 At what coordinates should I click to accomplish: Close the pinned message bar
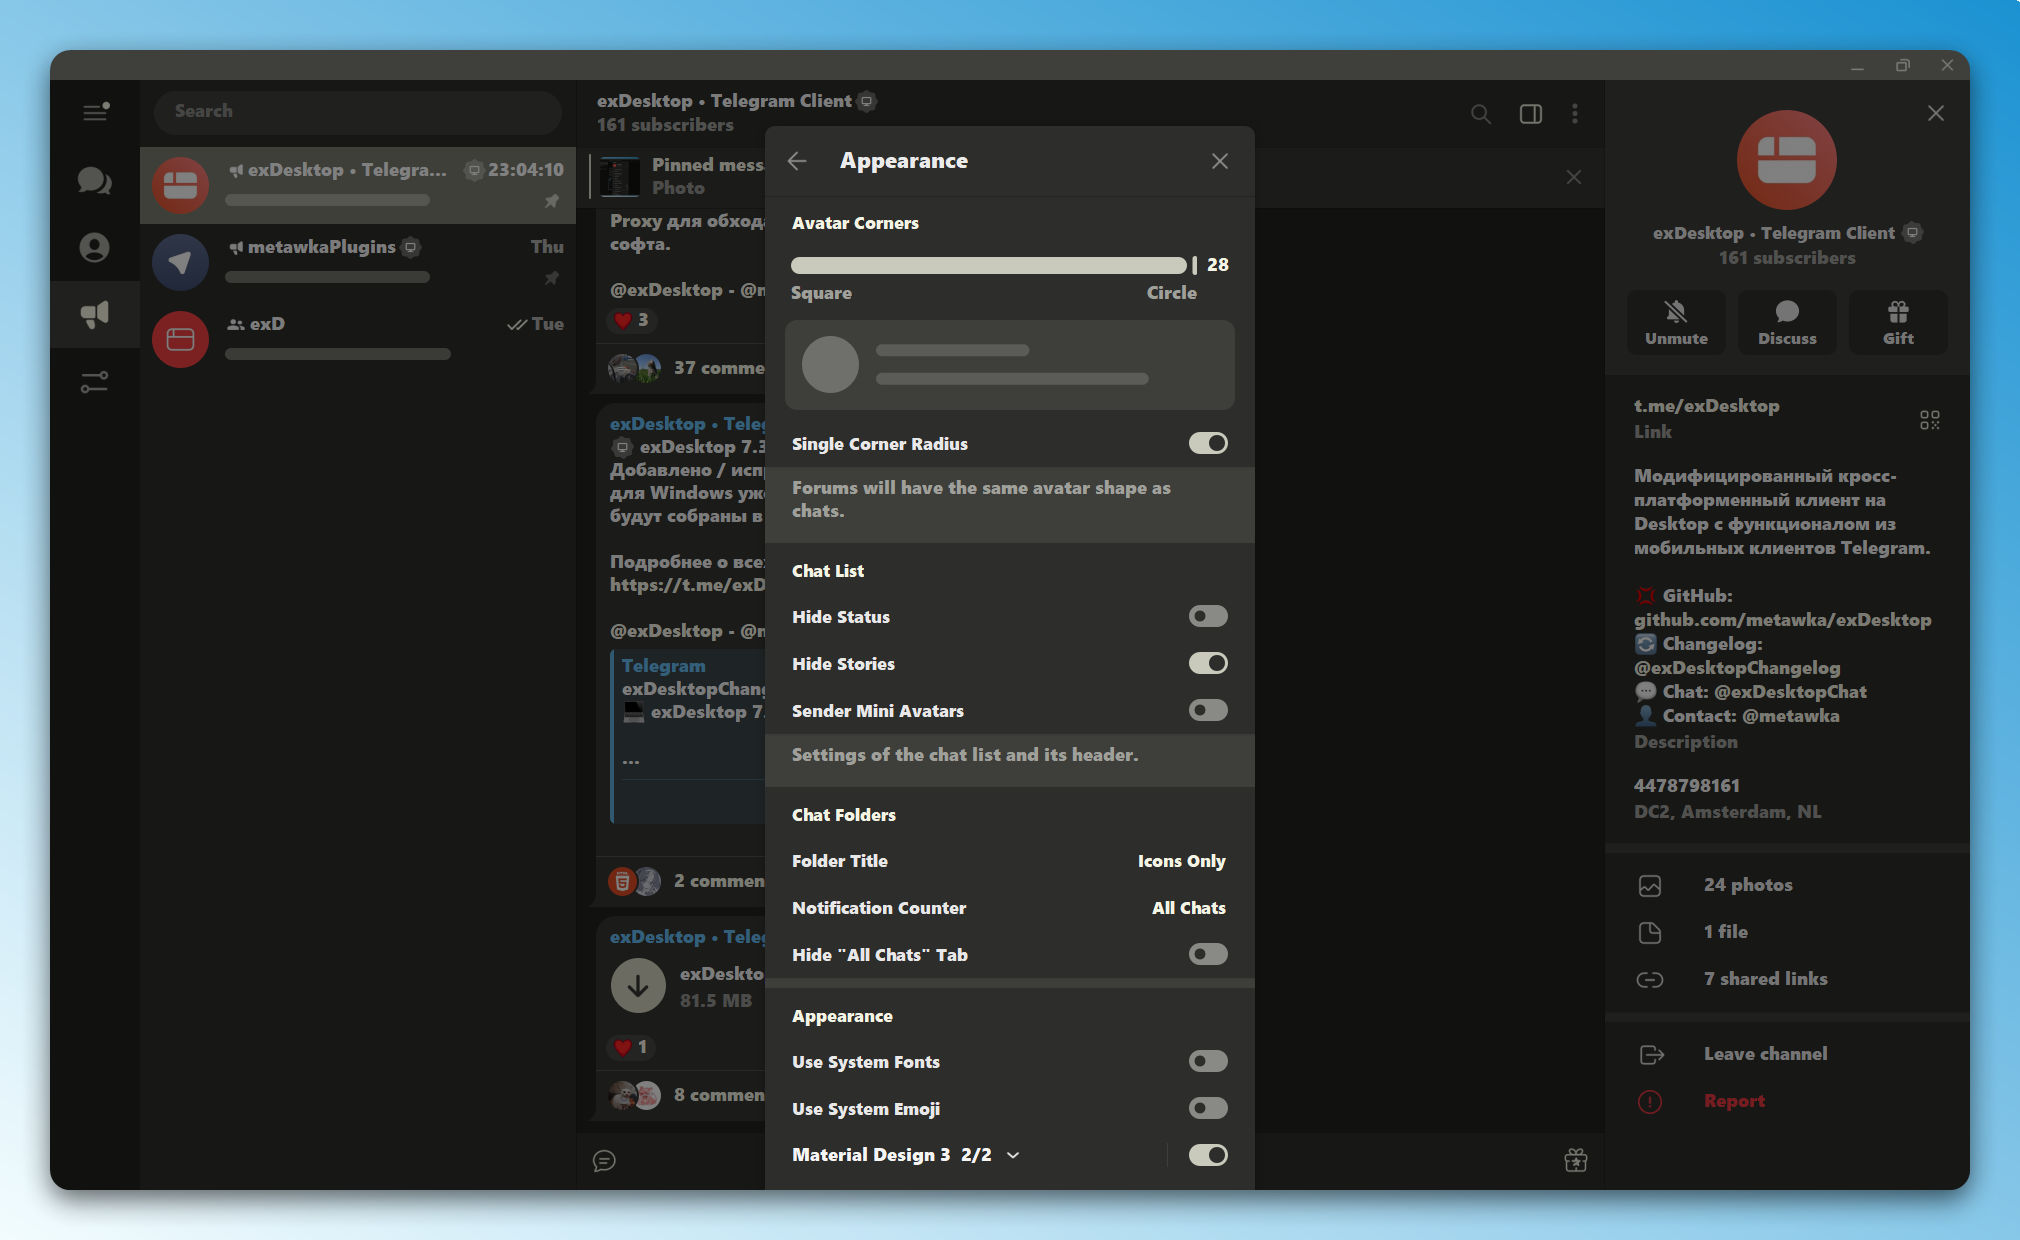pyautogui.click(x=1574, y=177)
